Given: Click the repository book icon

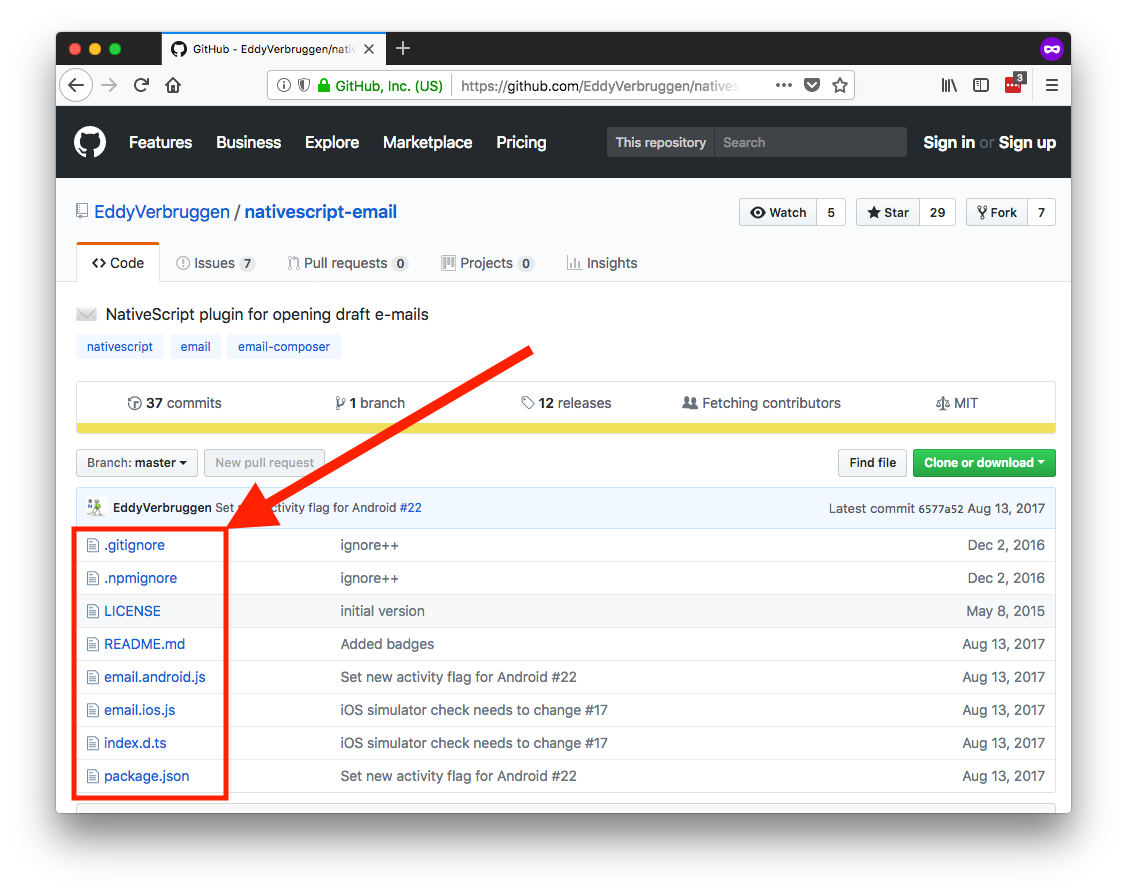Looking at the screenshot, I should point(82,211).
